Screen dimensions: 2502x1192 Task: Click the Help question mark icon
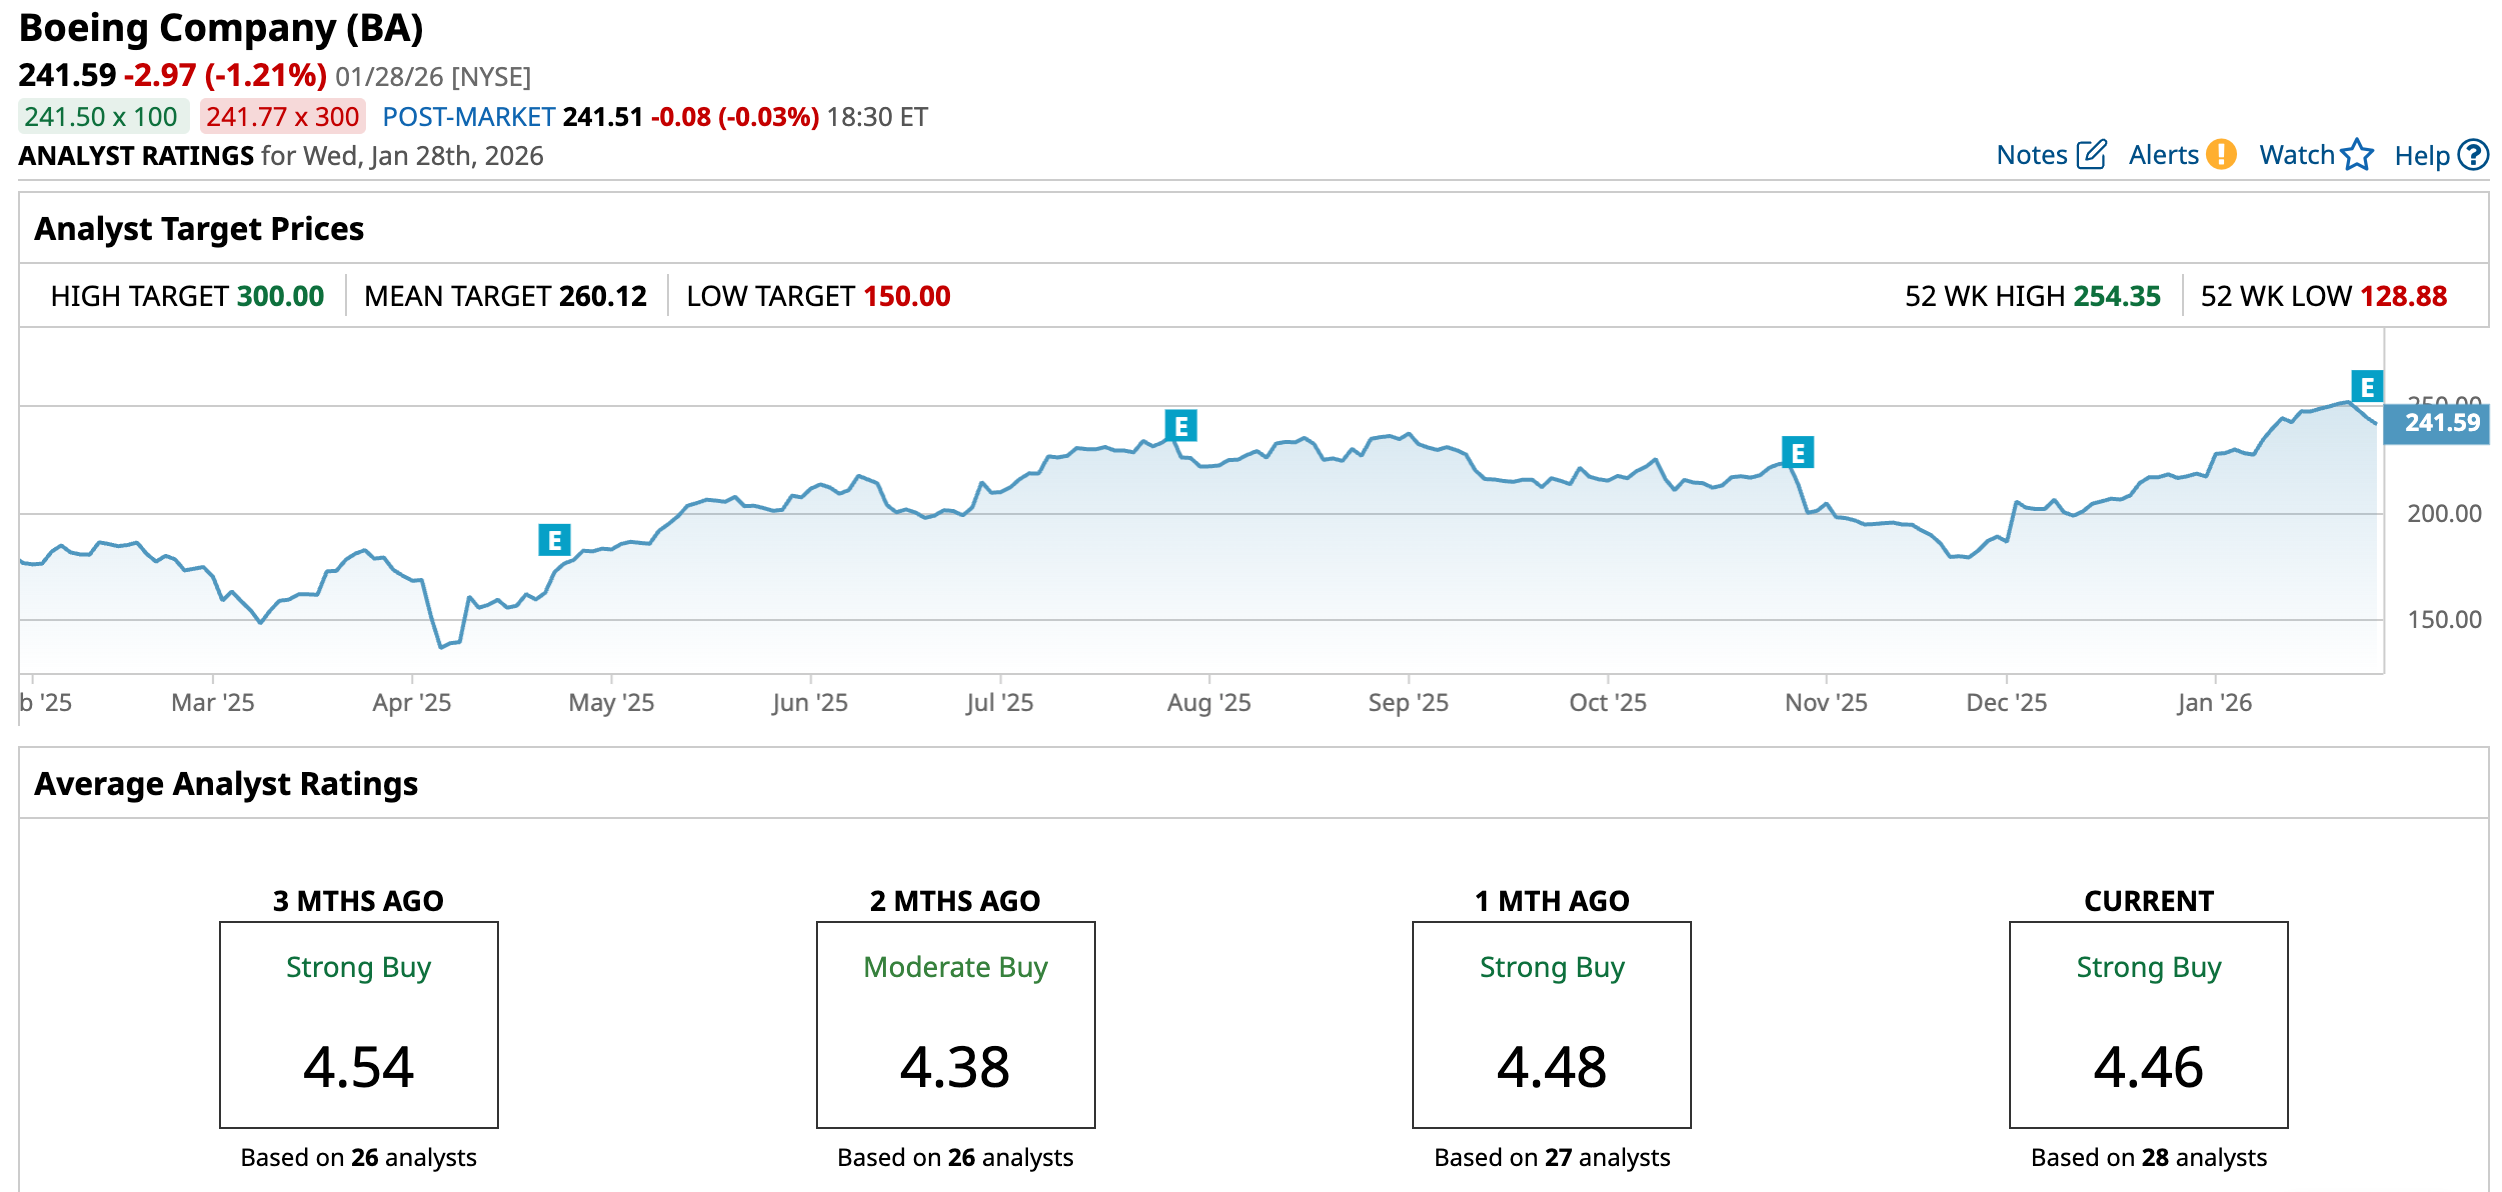coord(2473,155)
